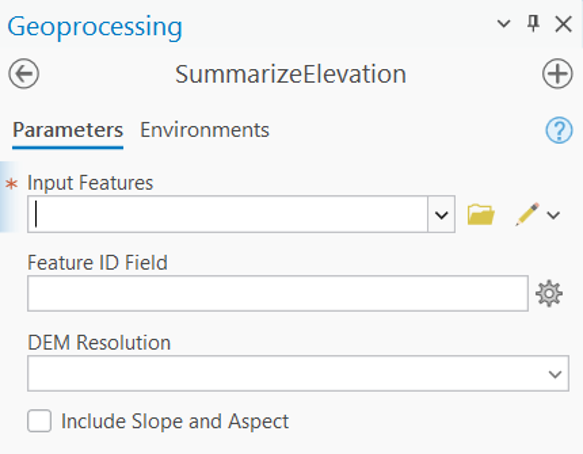Switch to the Environments tab
The width and height of the screenshot is (583, 454).
click(204, 130)
